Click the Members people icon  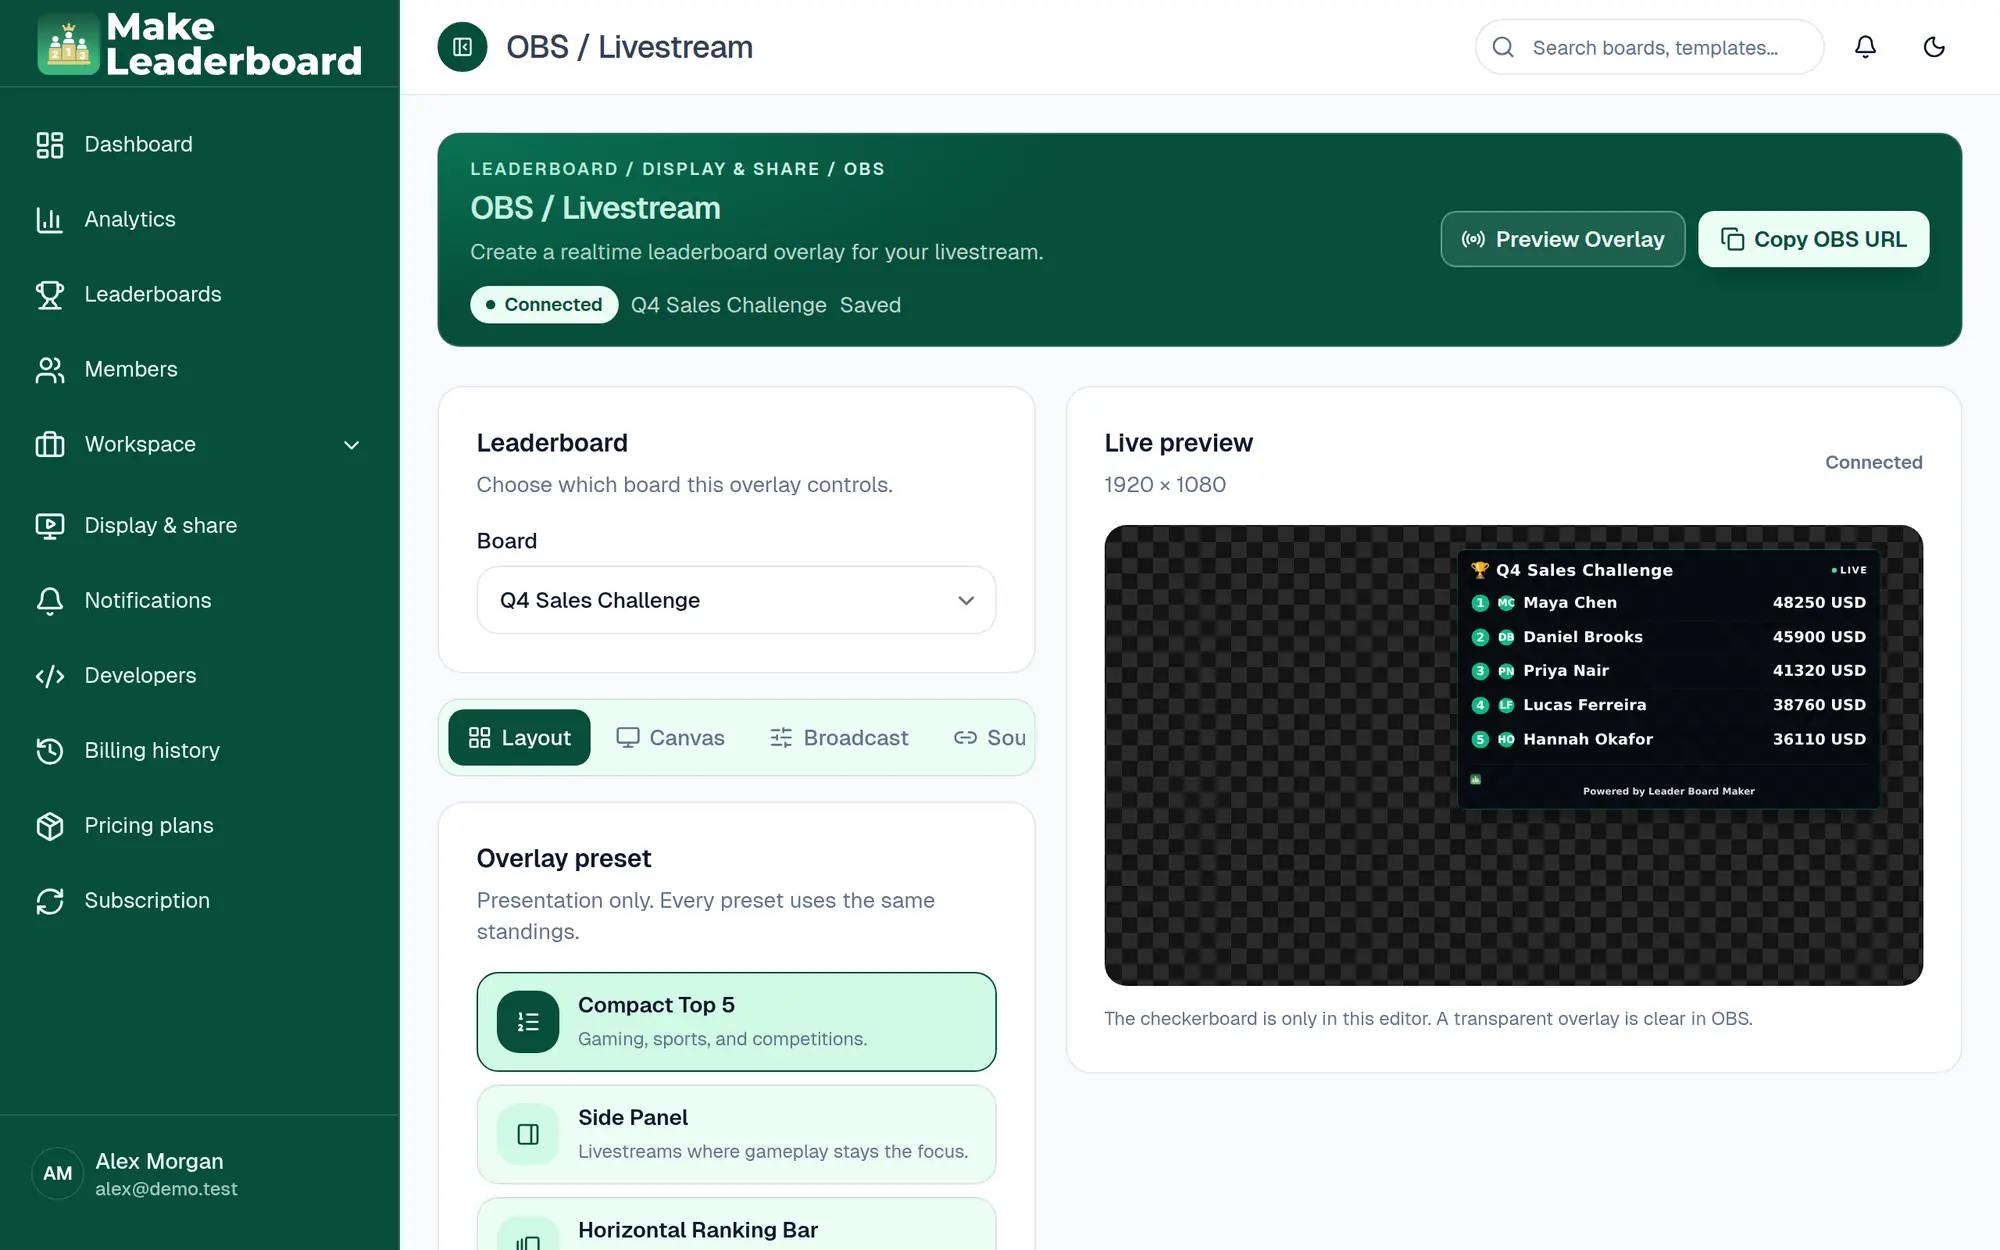(x=50, y=370)
